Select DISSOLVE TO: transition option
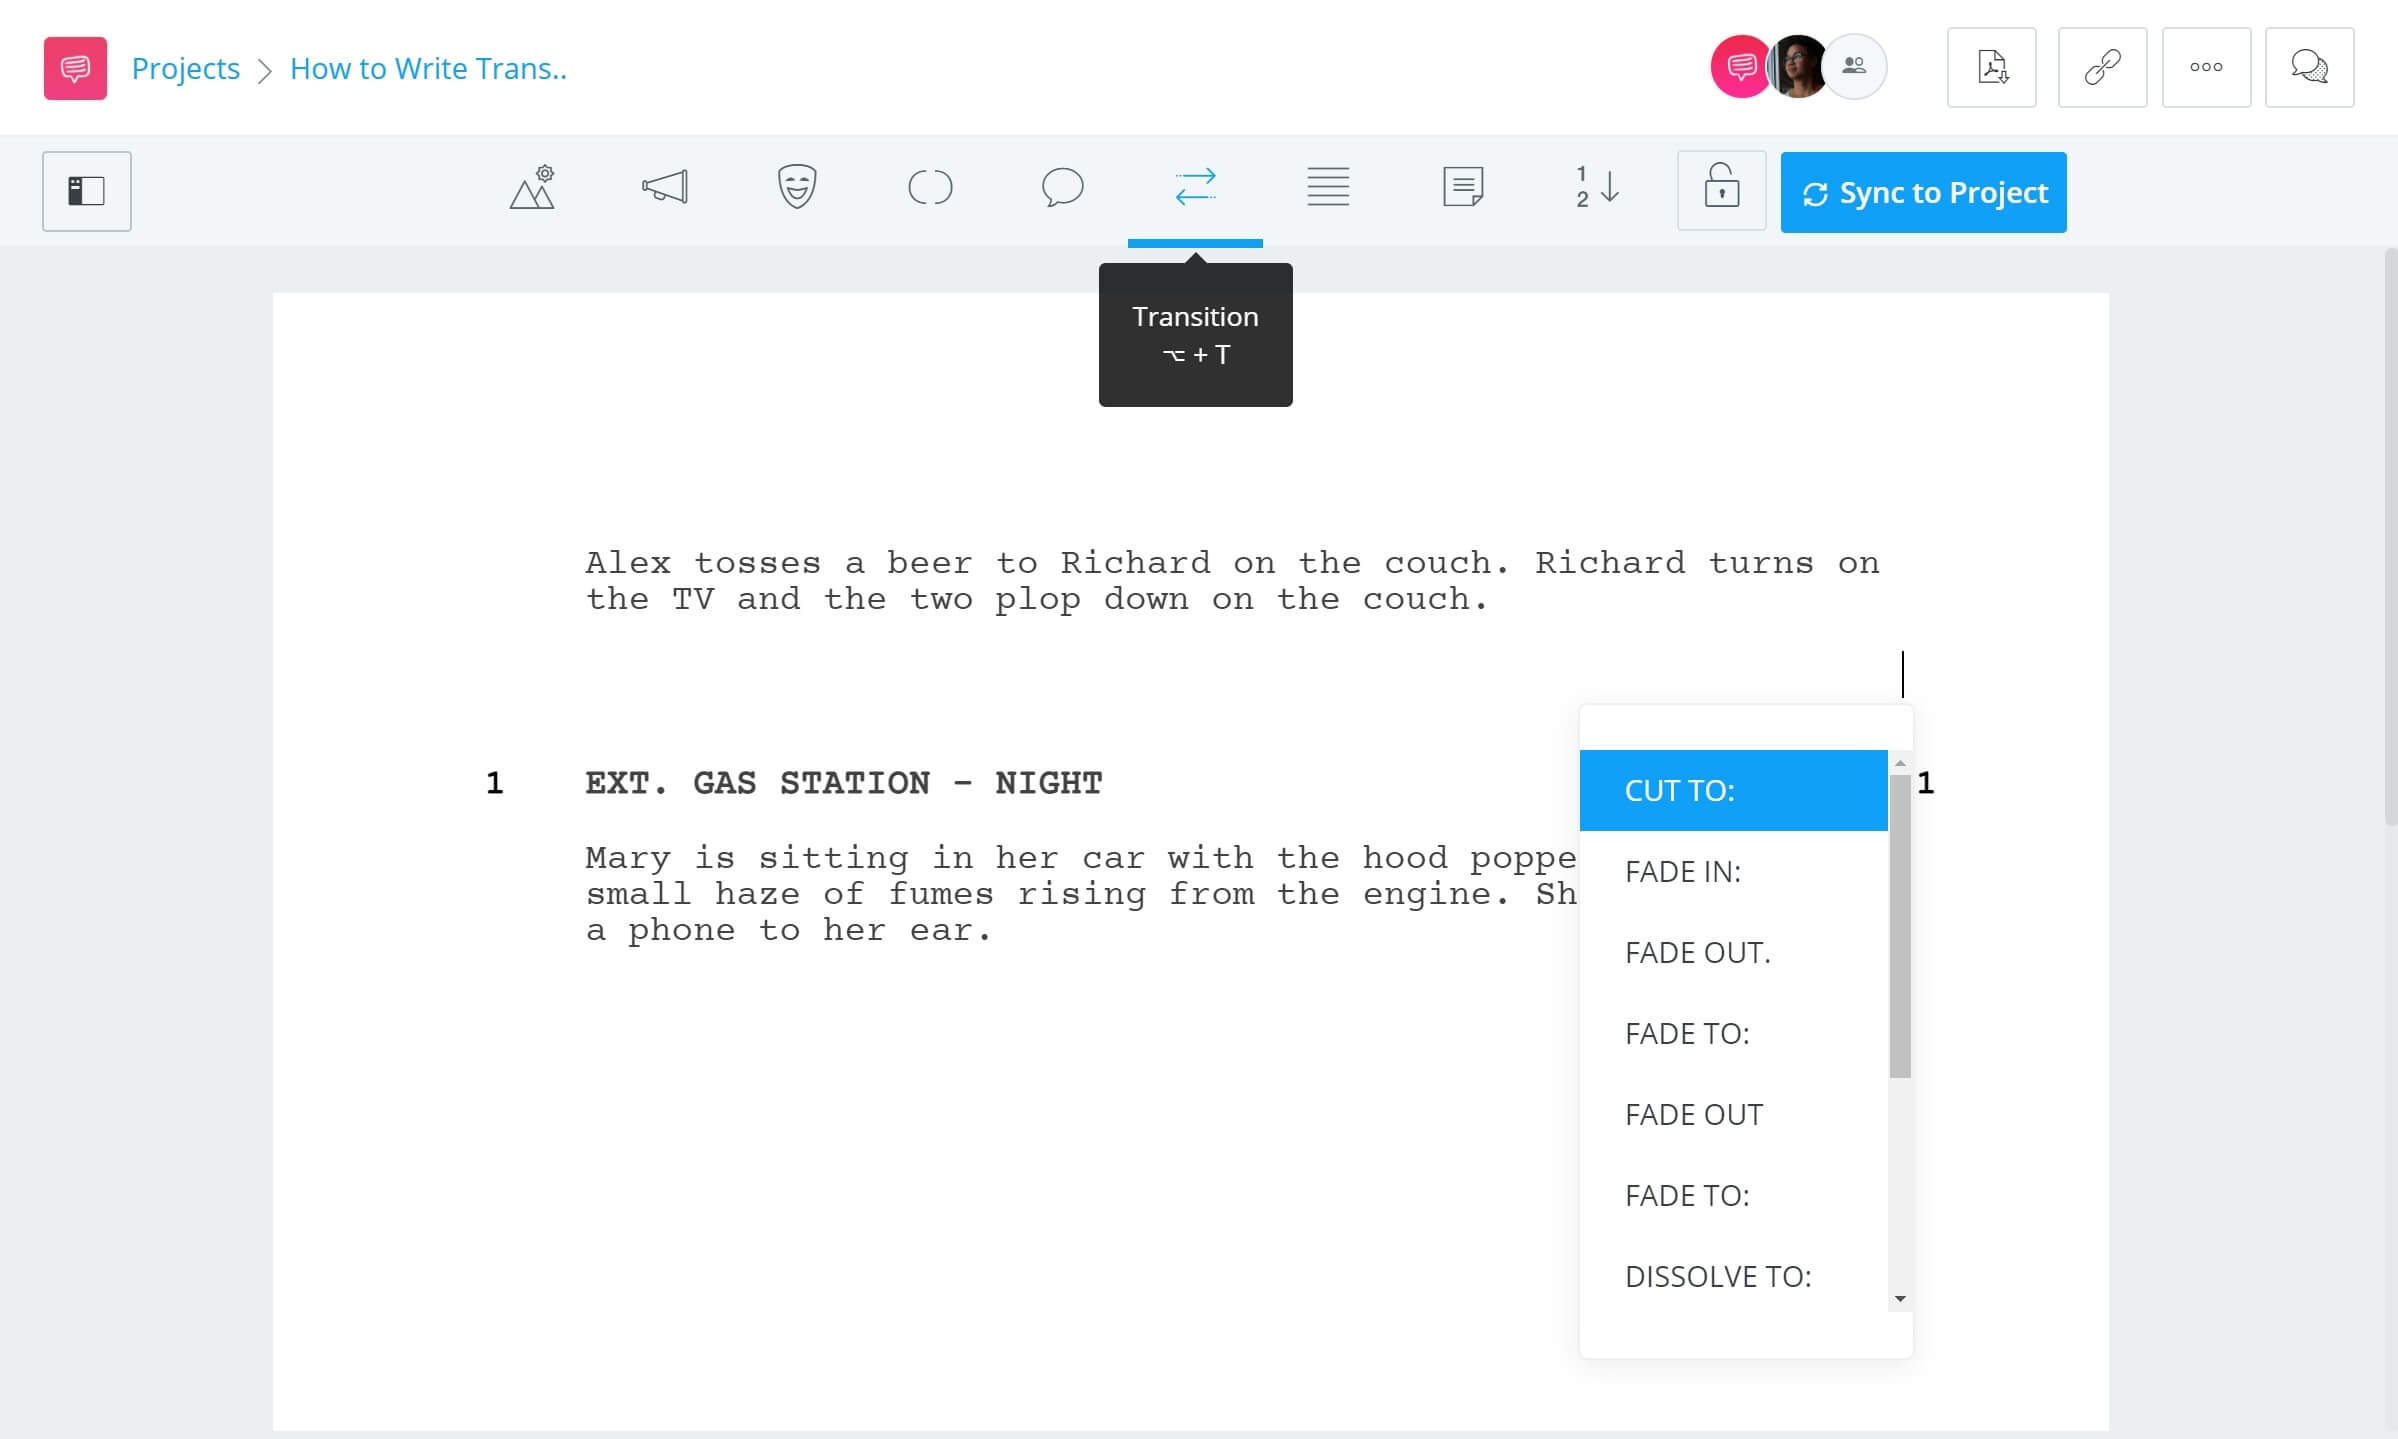Viewport: 2398px width, 1439px height. click(1716, 1275)
